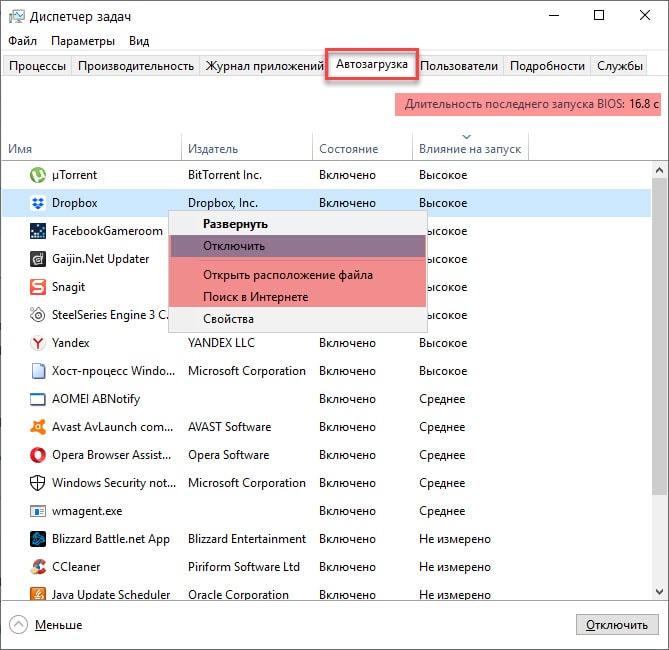Image resolution: width=669 pixels, height=650 pixels.
Task: Select the AOMEI ABNotify row name
Action: [96, 399]
